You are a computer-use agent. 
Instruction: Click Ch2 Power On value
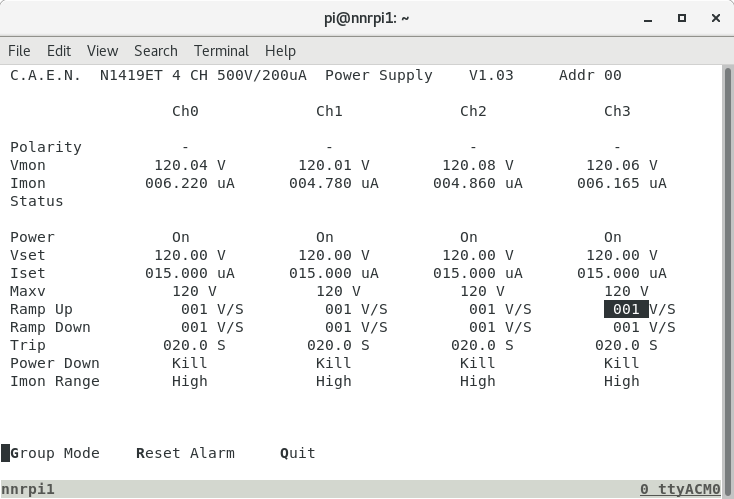(469, 237)
